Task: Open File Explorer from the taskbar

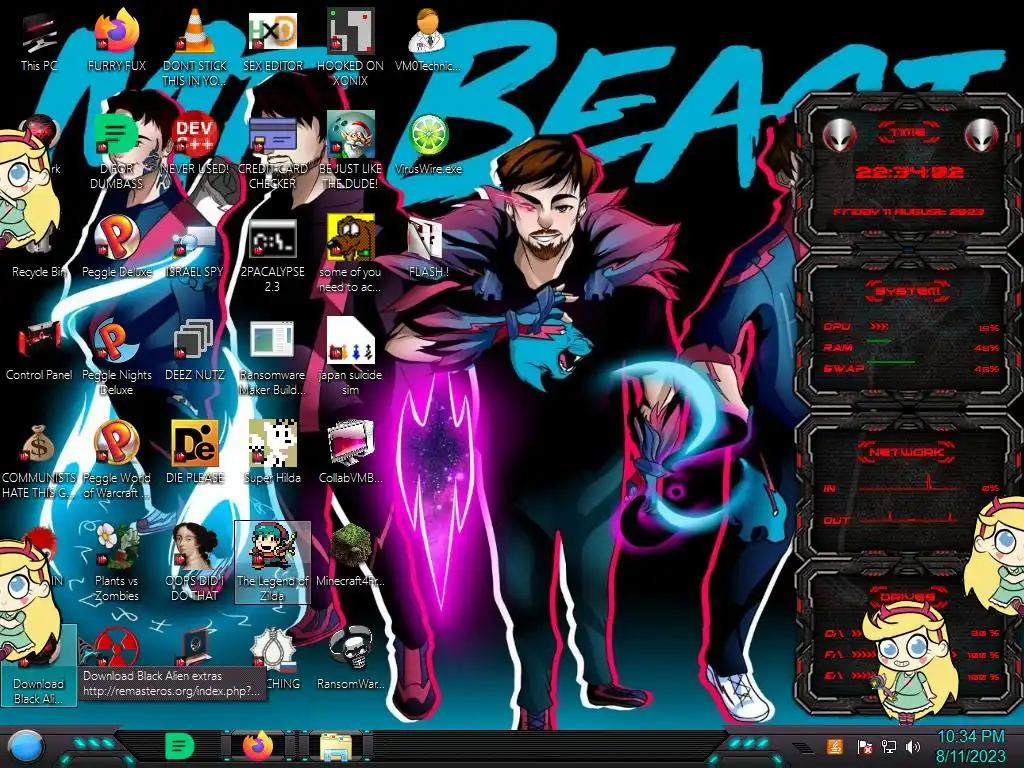Action: coord(336,746)
